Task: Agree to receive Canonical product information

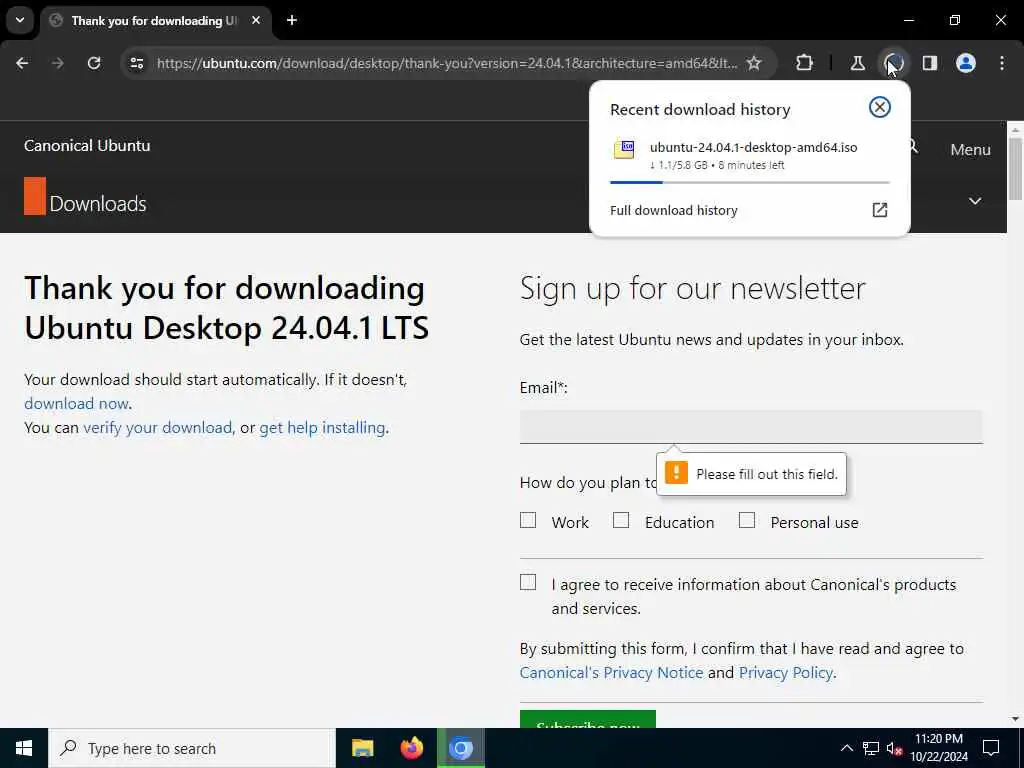Action: point(528,583)
